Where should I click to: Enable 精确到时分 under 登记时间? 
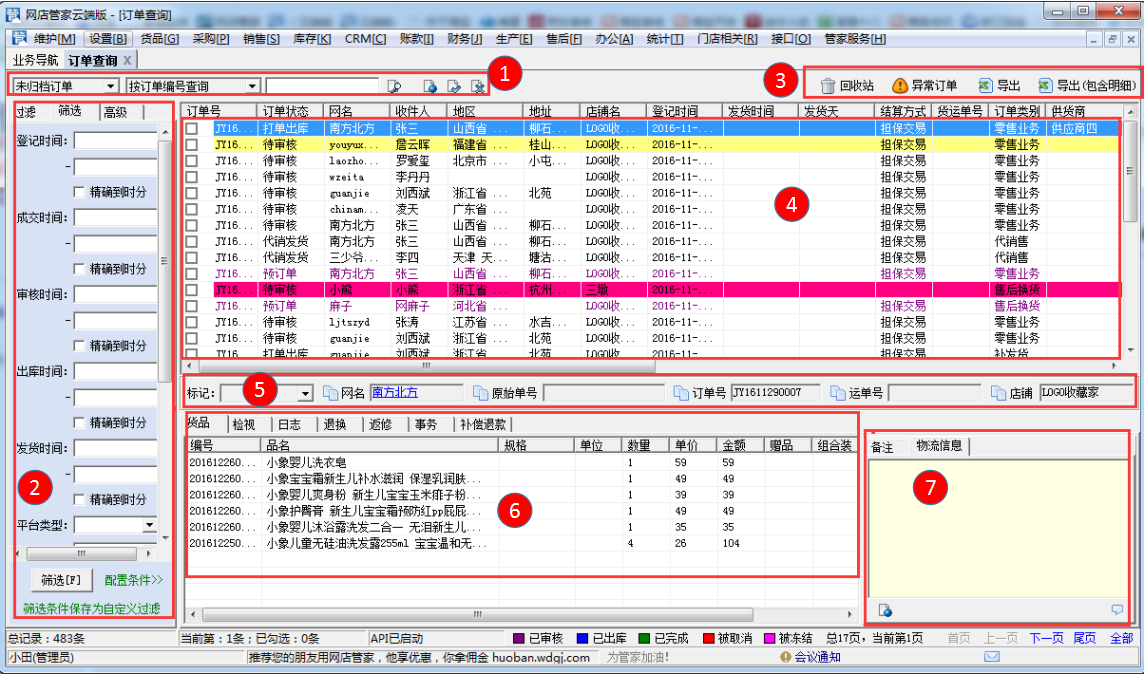[x=80, y=192]
